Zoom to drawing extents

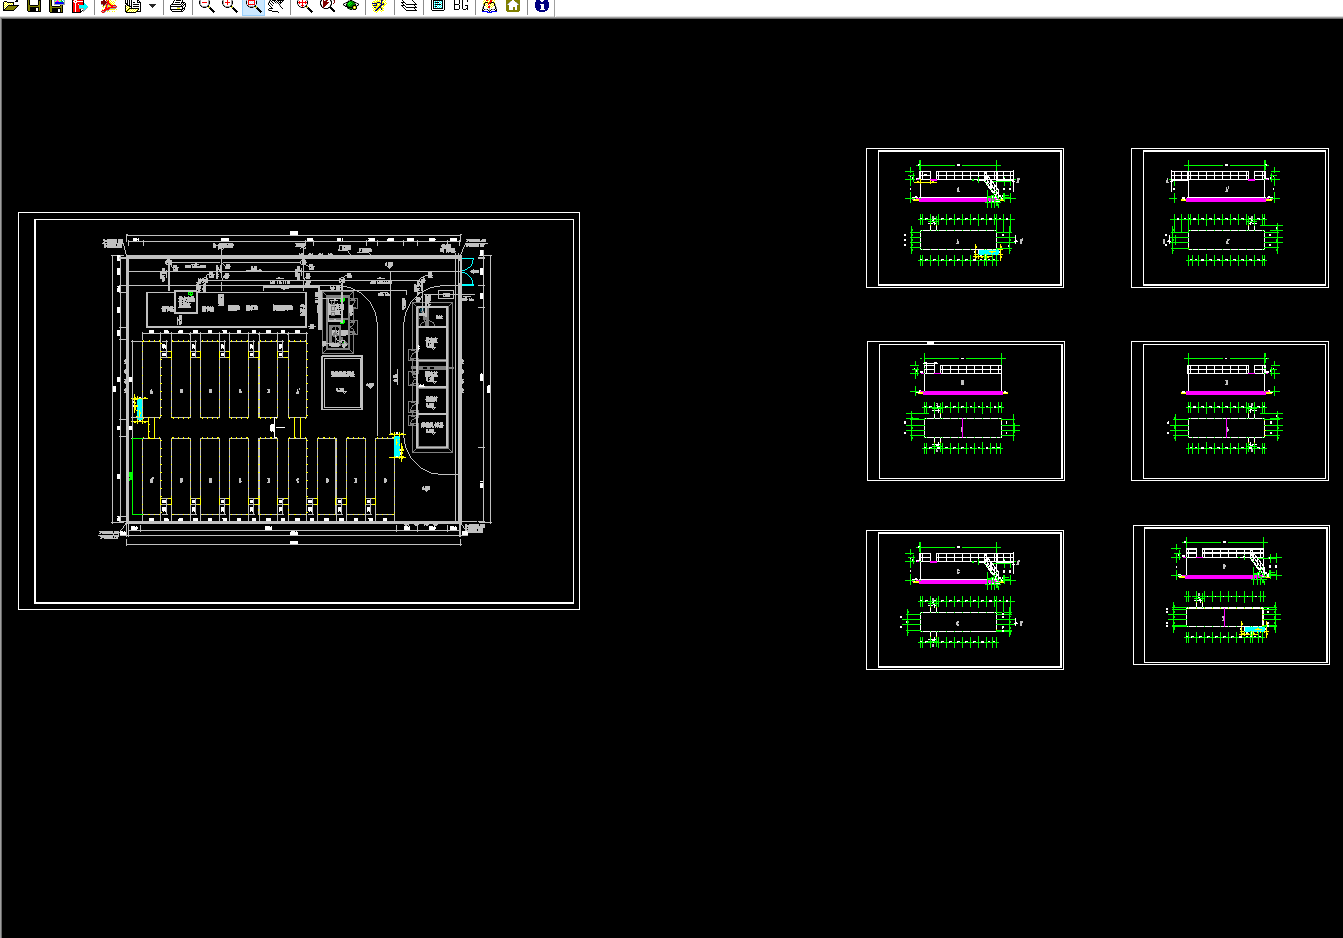304,6
